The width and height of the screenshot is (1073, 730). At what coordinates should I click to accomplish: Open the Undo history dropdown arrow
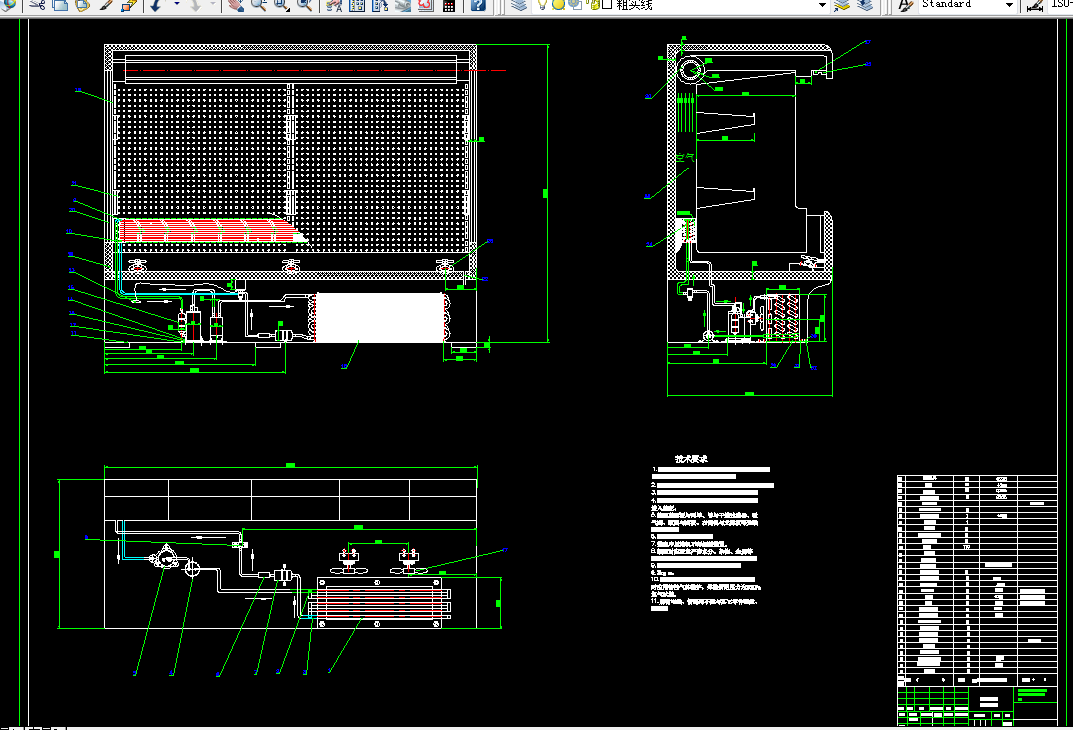(177, 5)
